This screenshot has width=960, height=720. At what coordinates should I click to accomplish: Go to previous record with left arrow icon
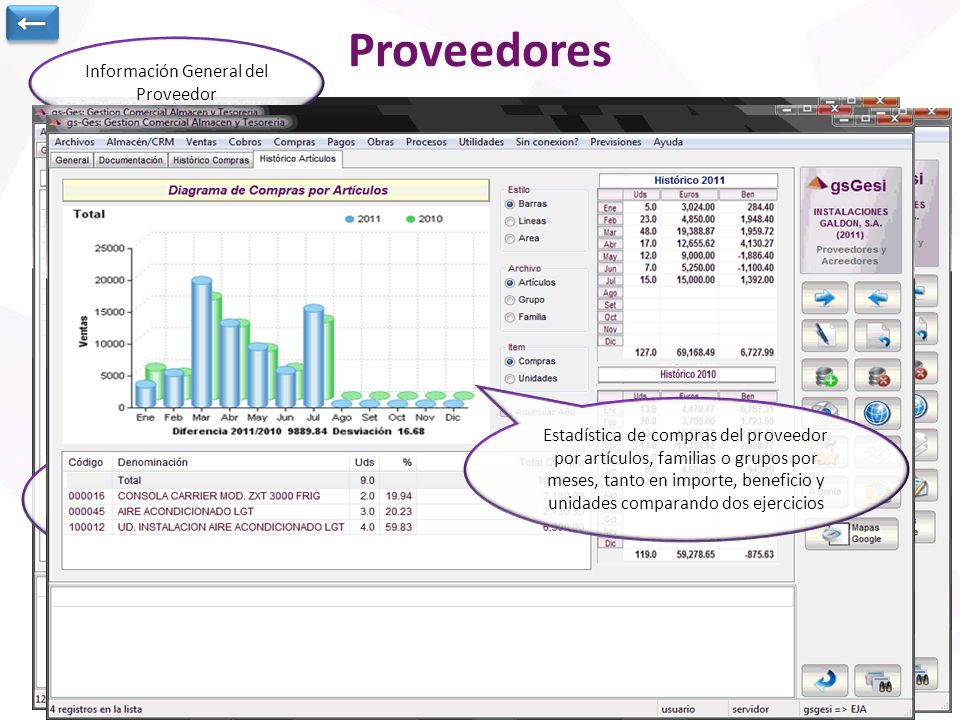(877, 298)
